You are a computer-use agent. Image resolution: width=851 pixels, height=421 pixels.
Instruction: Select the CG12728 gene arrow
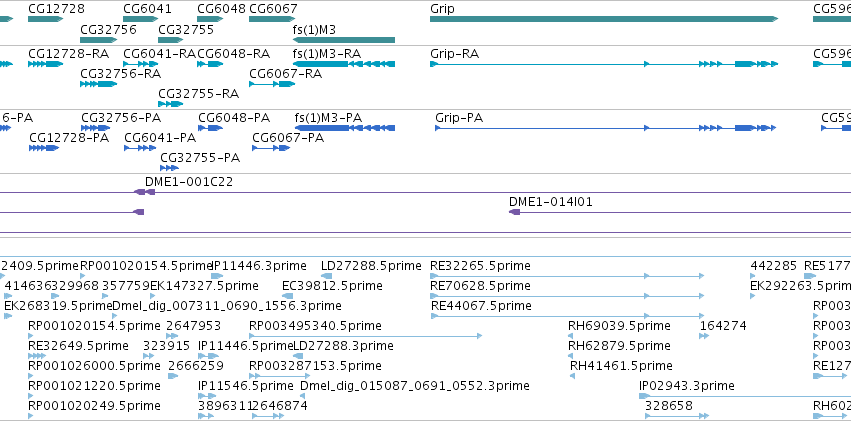(x=45, y=19)
